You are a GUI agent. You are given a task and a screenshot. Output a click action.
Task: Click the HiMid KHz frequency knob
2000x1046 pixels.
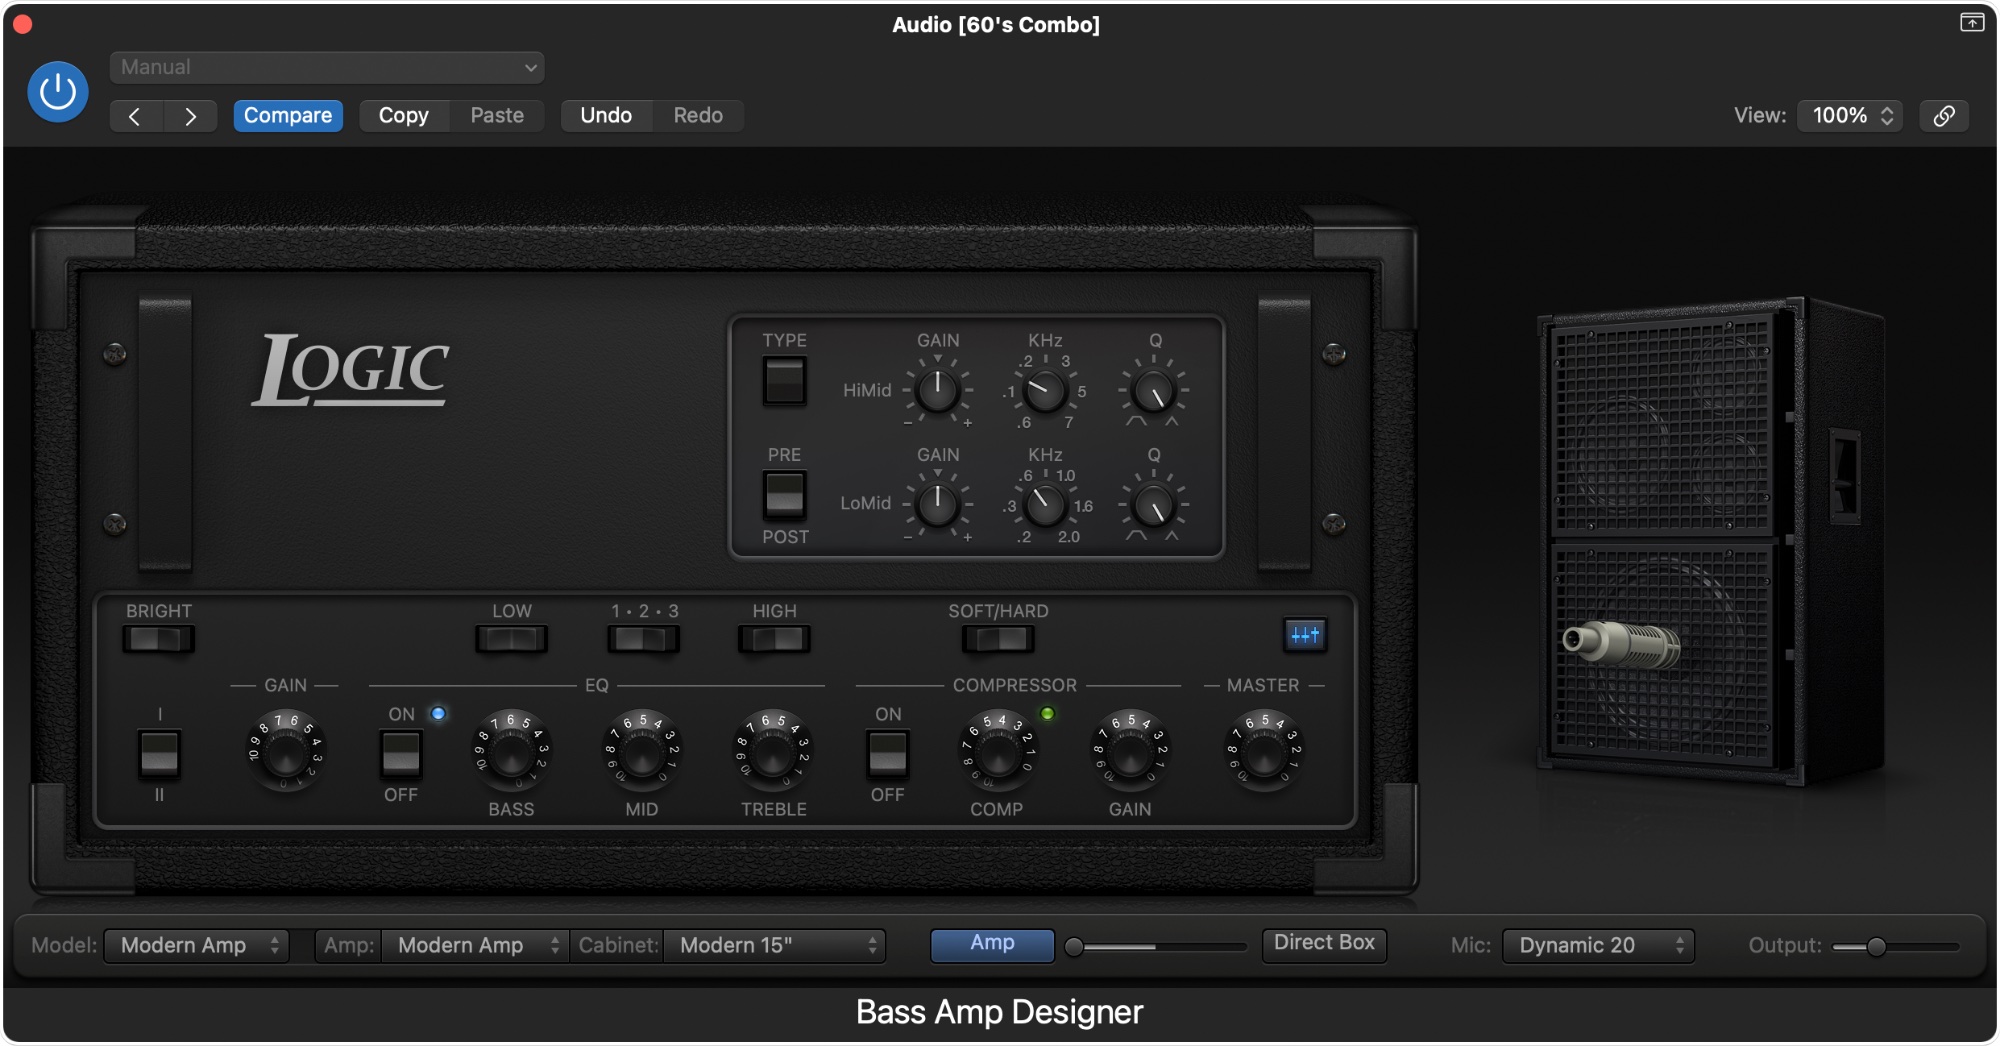tap(1045, 391)
